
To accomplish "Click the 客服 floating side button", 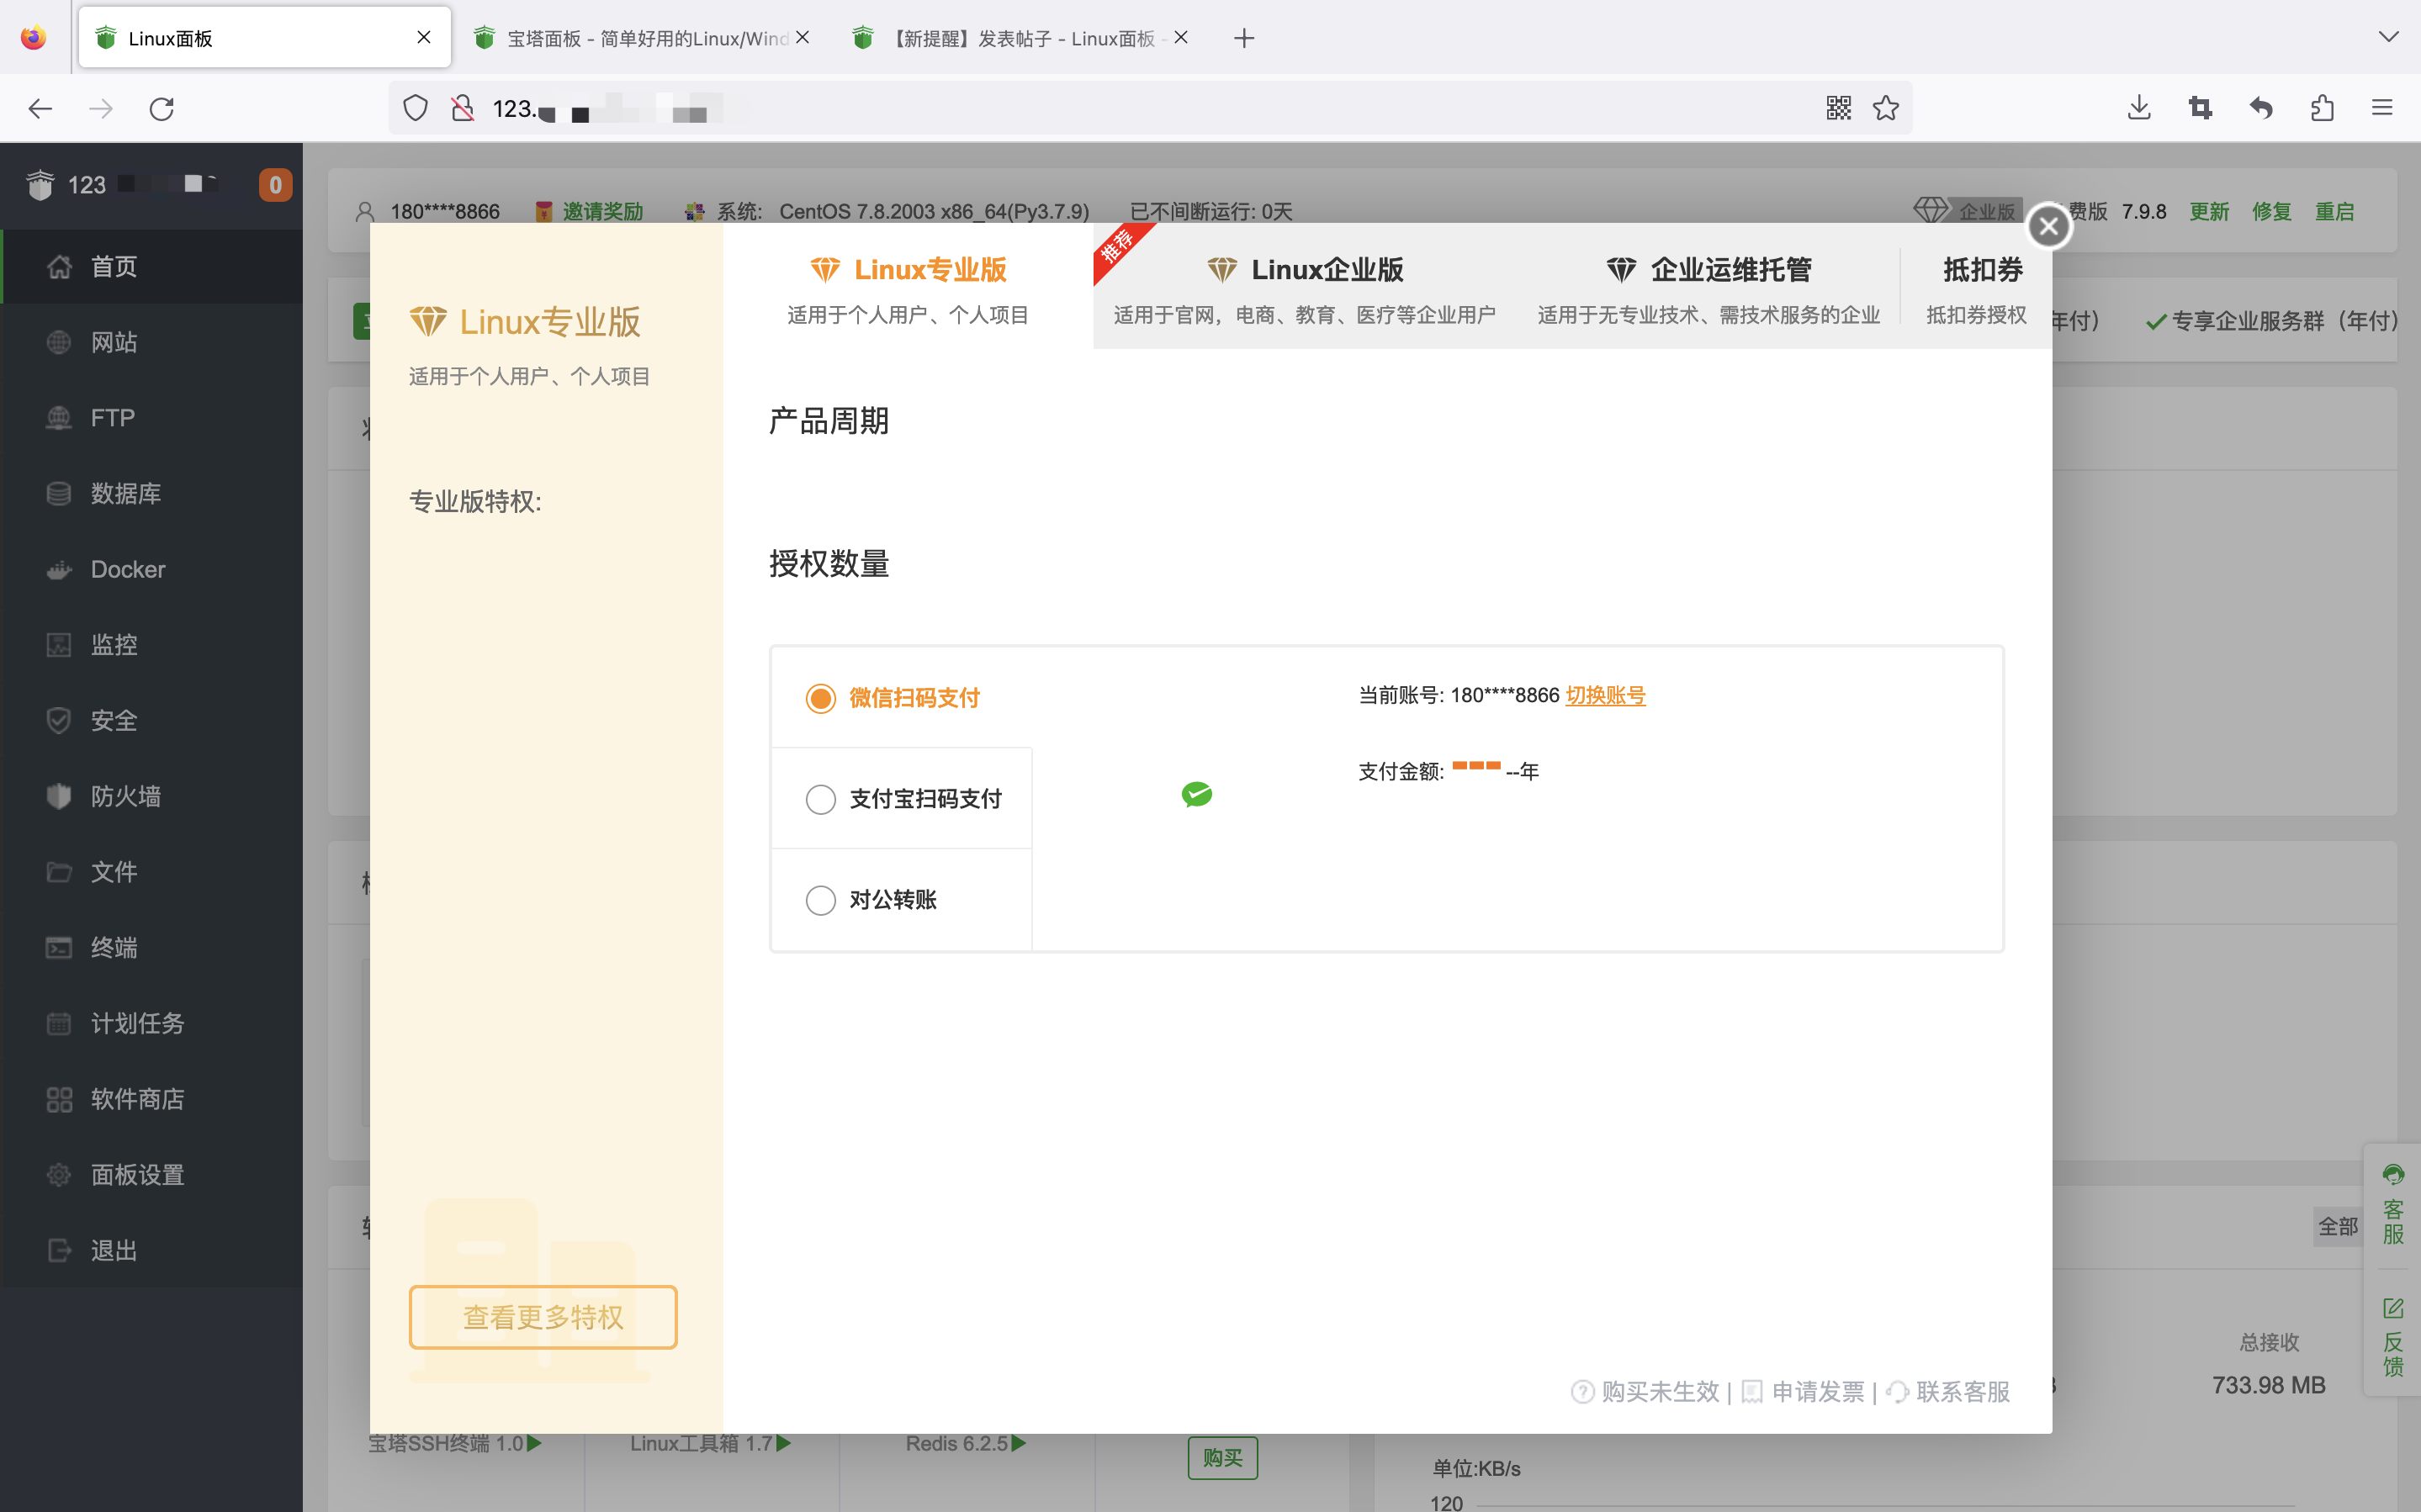I will tap(2393, 1204).
